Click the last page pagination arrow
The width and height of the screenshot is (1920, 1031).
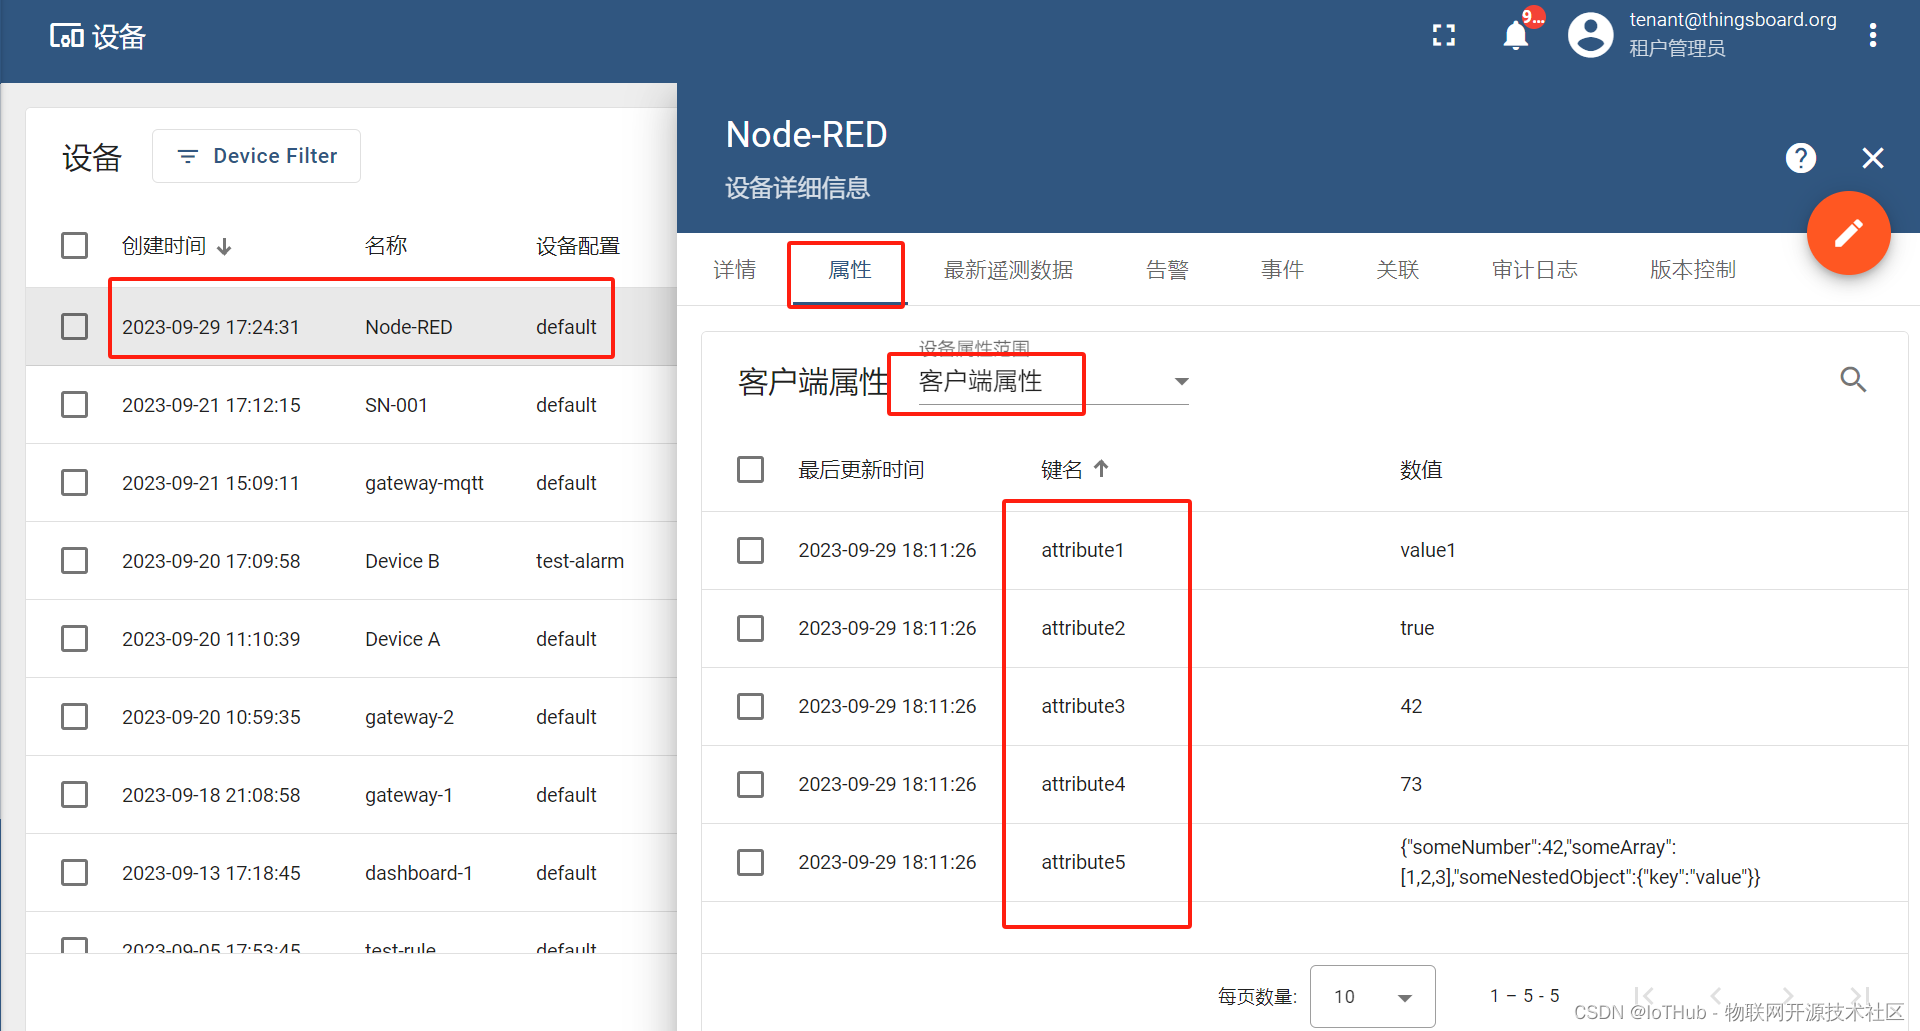pos(1860,996)
